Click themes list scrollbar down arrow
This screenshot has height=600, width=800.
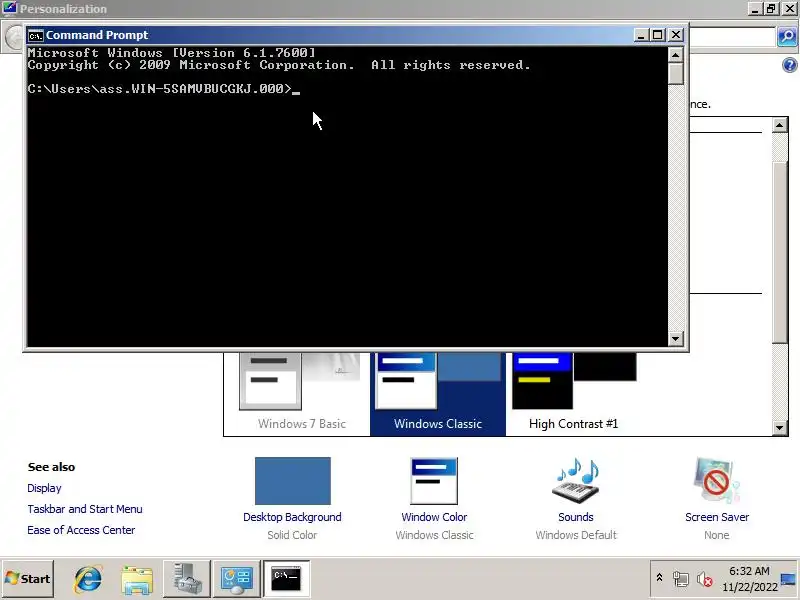click(x=780, y=428)
